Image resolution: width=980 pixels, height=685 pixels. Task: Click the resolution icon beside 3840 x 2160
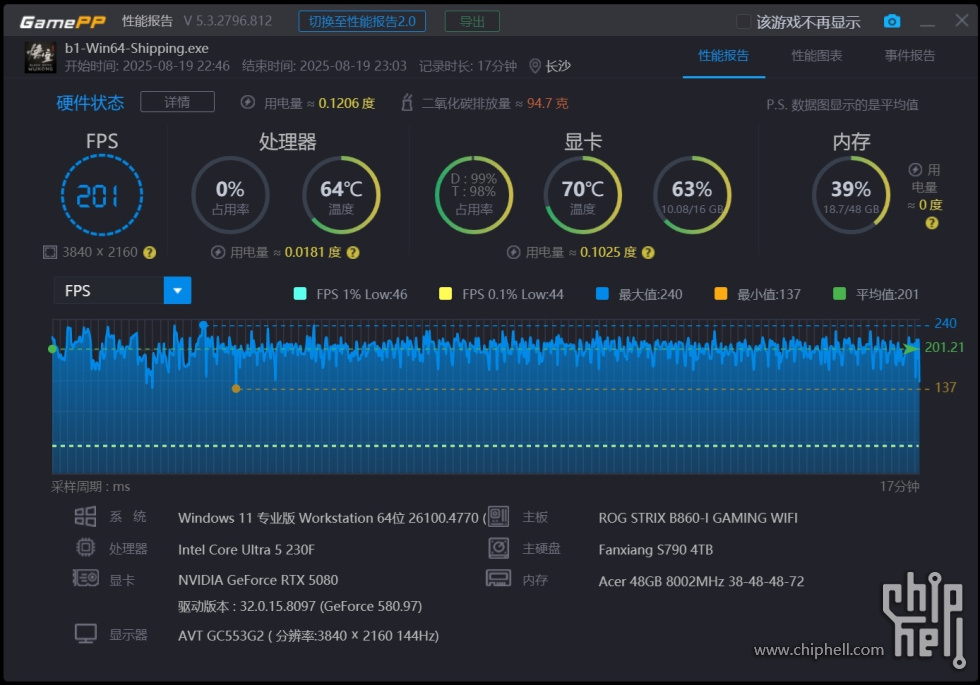click(50, 252)
